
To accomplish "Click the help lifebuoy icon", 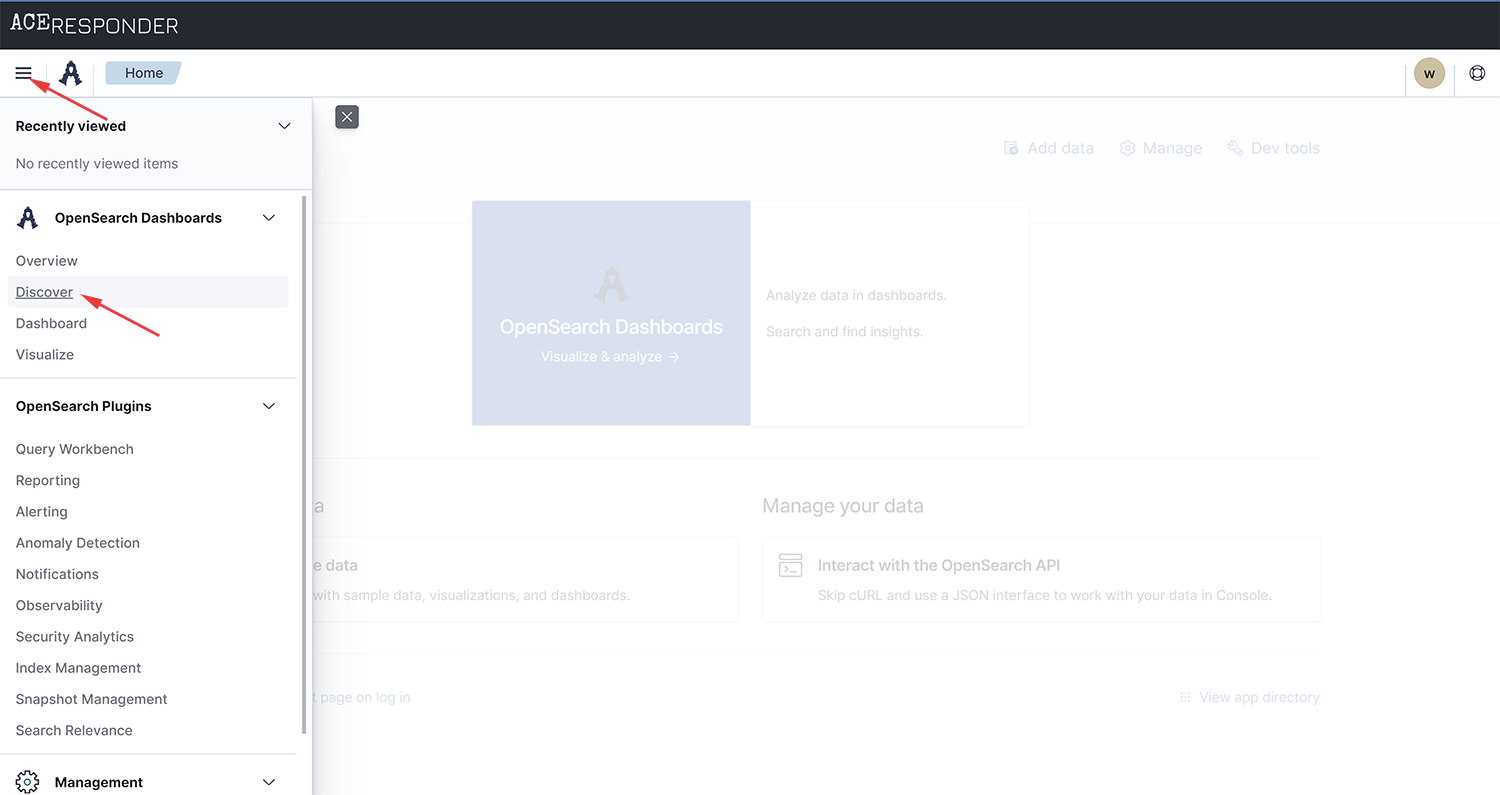I will point(1477,73).
